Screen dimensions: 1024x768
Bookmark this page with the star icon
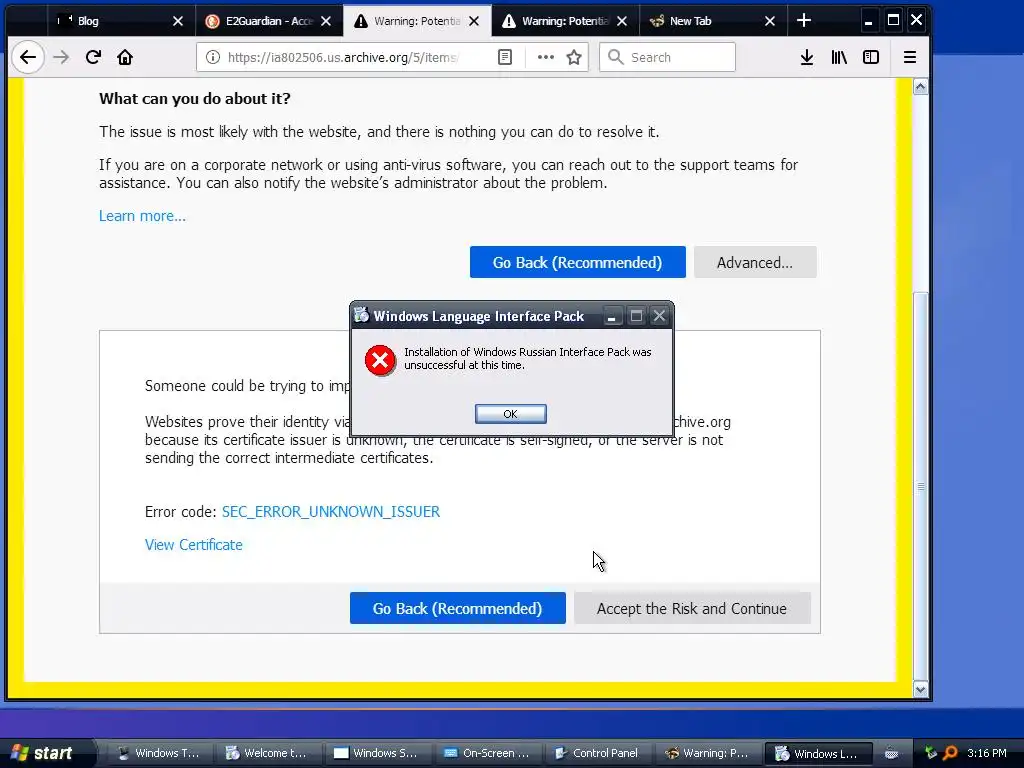coord(574,57)
